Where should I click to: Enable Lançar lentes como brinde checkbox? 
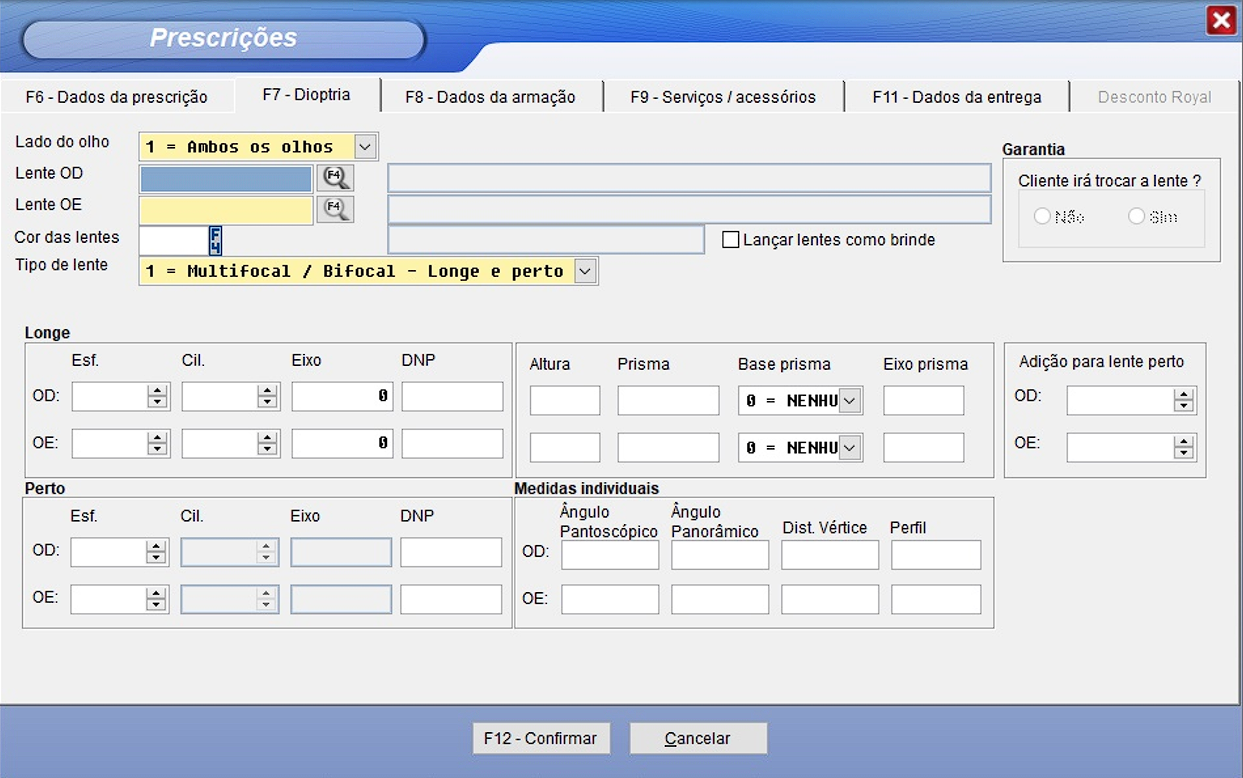click(731, 240)
